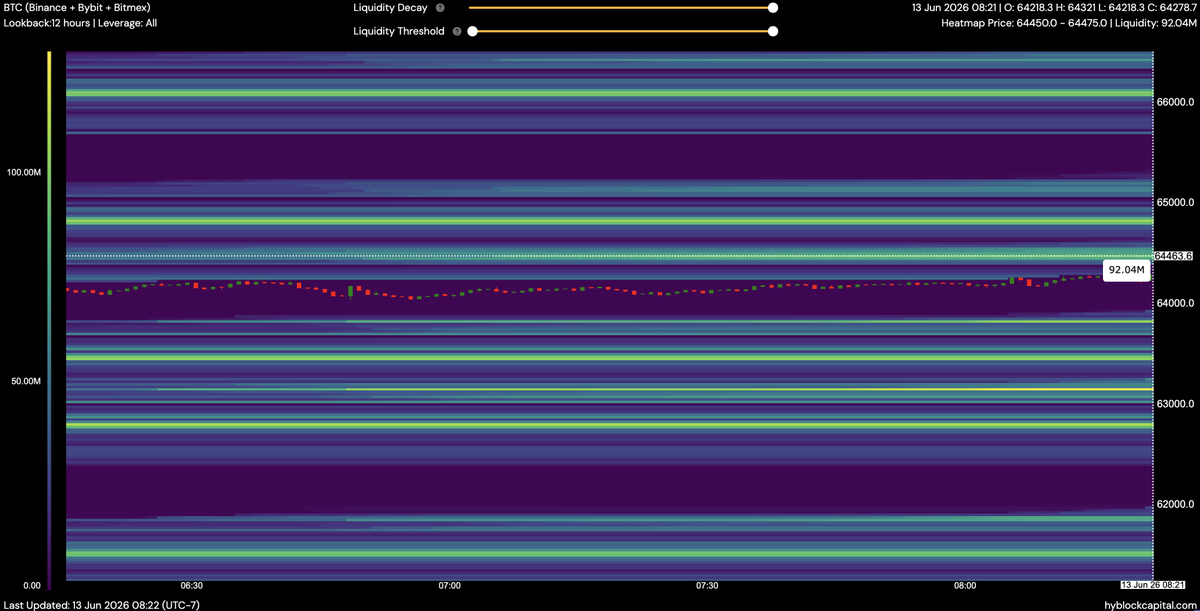Image resolution: width=1200 pixels, height=611 pixels.
Task: Click the 06:30 time axis label
Action: pyautogui.click(x=192, y=585)
